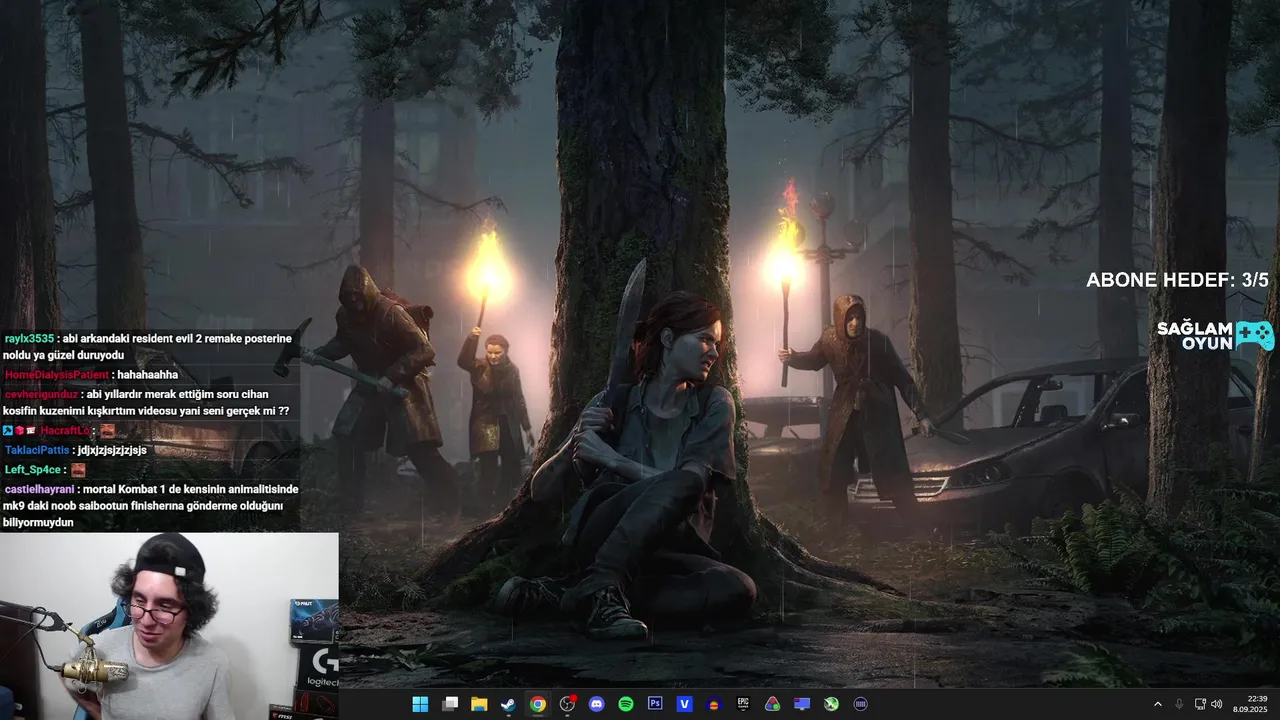Open the orange and blue round taskbar icon
The height and width of the screenshot is (720, 1280).
click(x=714, y=704)
